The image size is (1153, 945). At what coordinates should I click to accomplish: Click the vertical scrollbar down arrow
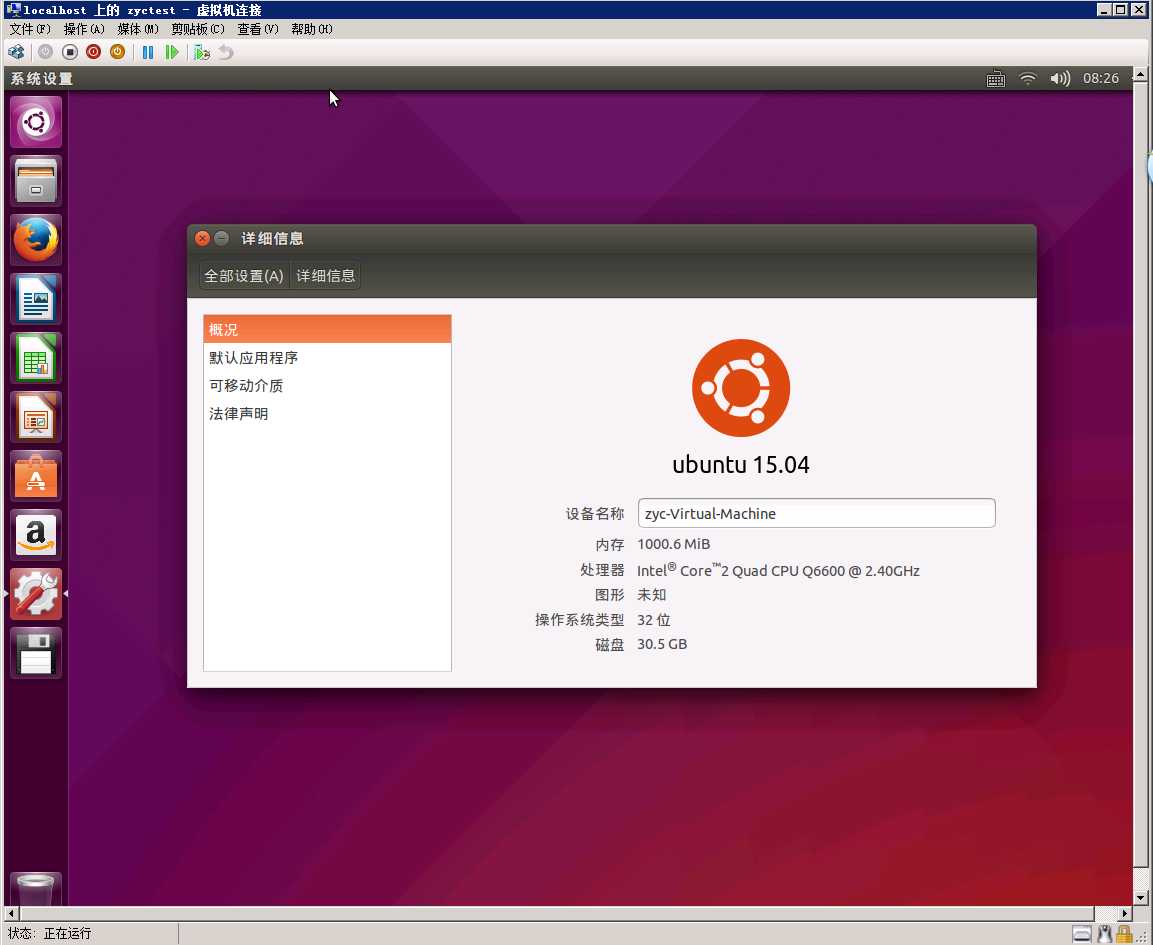(x=1140, y=898)
